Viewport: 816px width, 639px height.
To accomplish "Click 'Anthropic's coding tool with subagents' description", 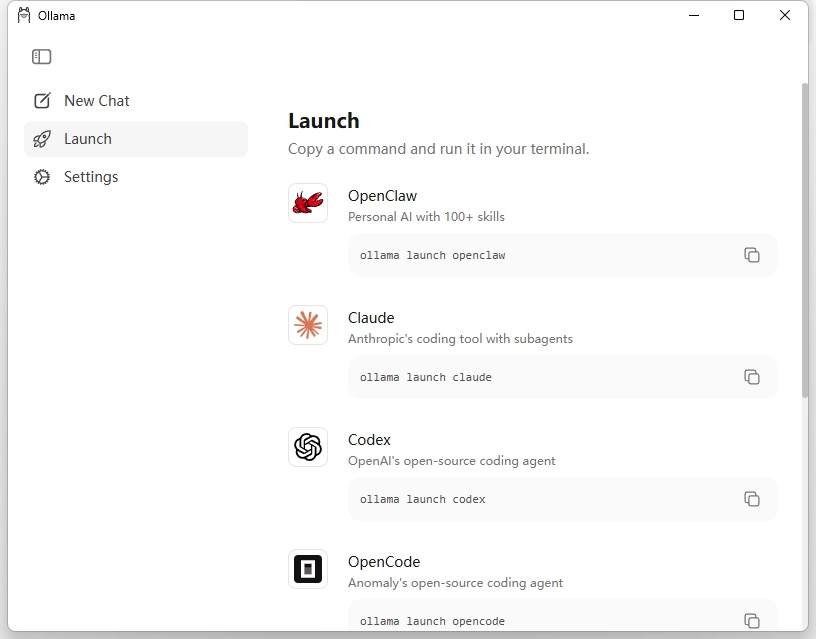I will click(x=461, y=339).
